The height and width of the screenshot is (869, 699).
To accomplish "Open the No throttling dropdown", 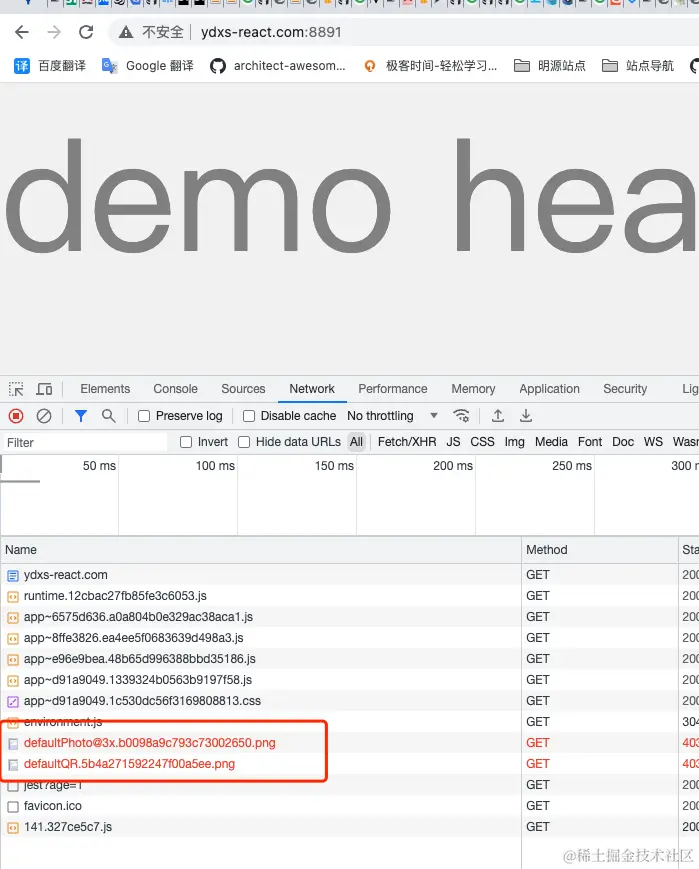I will point(392,416).
